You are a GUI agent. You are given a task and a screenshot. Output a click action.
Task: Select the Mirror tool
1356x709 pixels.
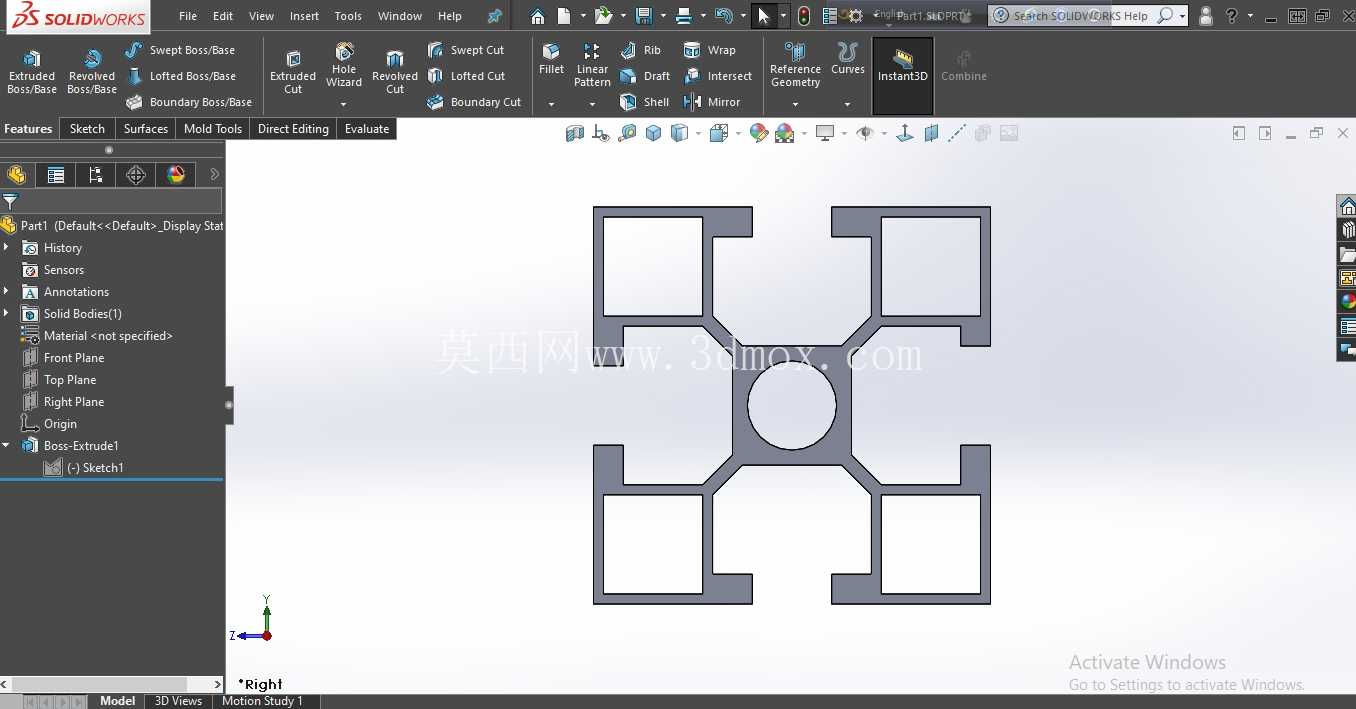click(712, 102)
